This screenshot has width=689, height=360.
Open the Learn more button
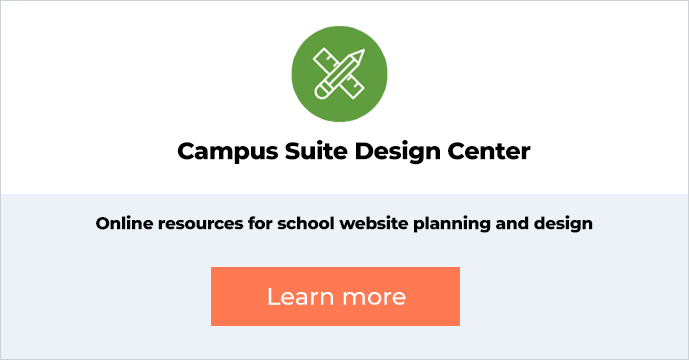click(335, 296)
